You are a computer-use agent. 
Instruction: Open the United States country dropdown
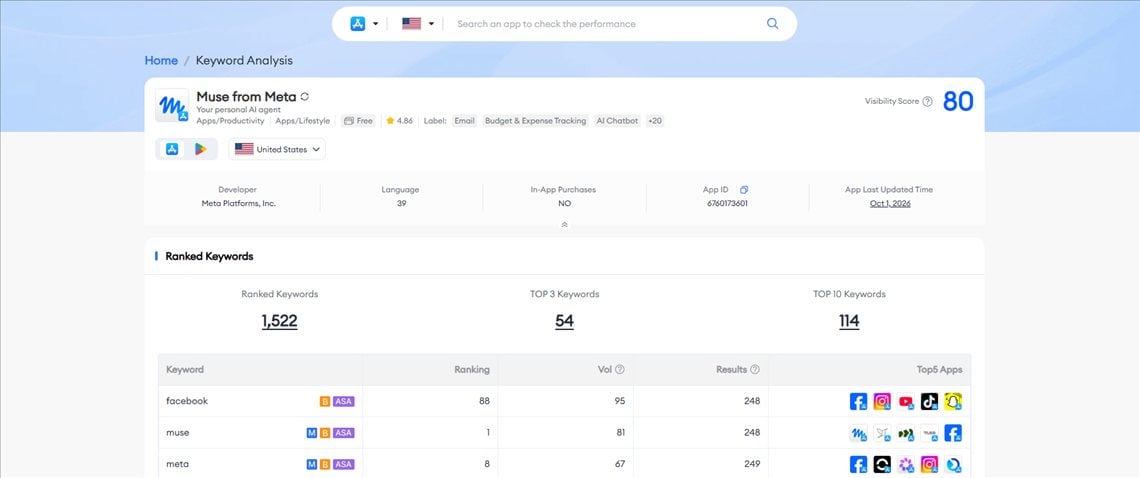click(x=277, y=149)
